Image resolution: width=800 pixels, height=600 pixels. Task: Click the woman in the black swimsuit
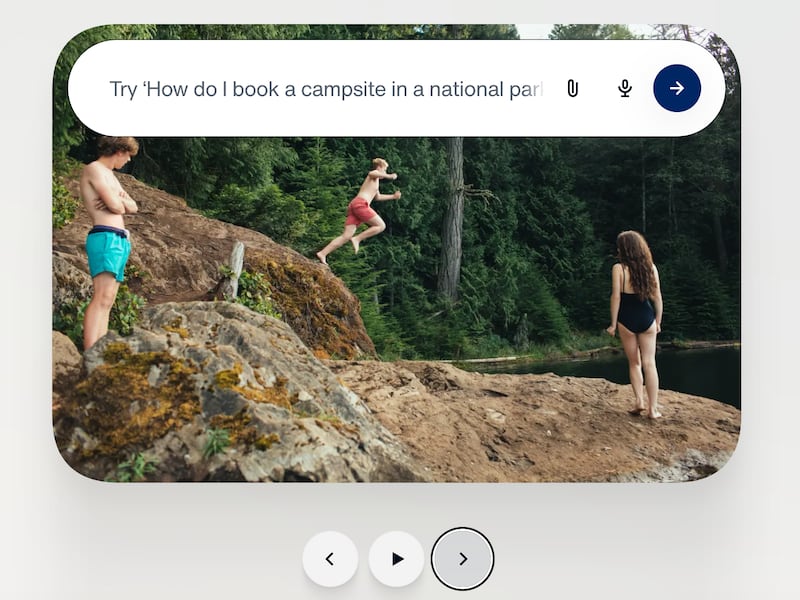(636, 323)
